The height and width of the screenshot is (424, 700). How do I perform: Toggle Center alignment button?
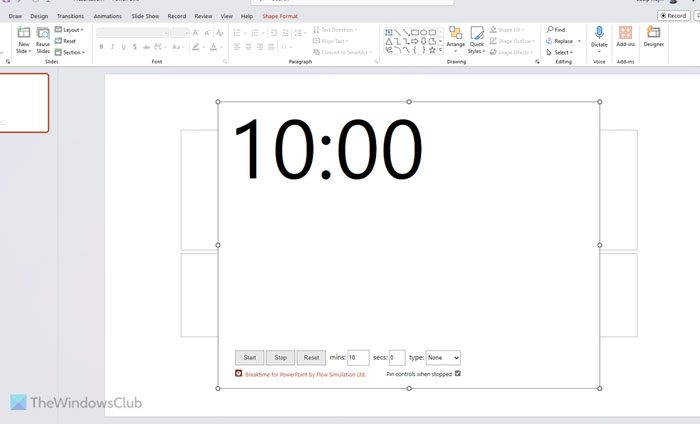(x=249, y=47)
